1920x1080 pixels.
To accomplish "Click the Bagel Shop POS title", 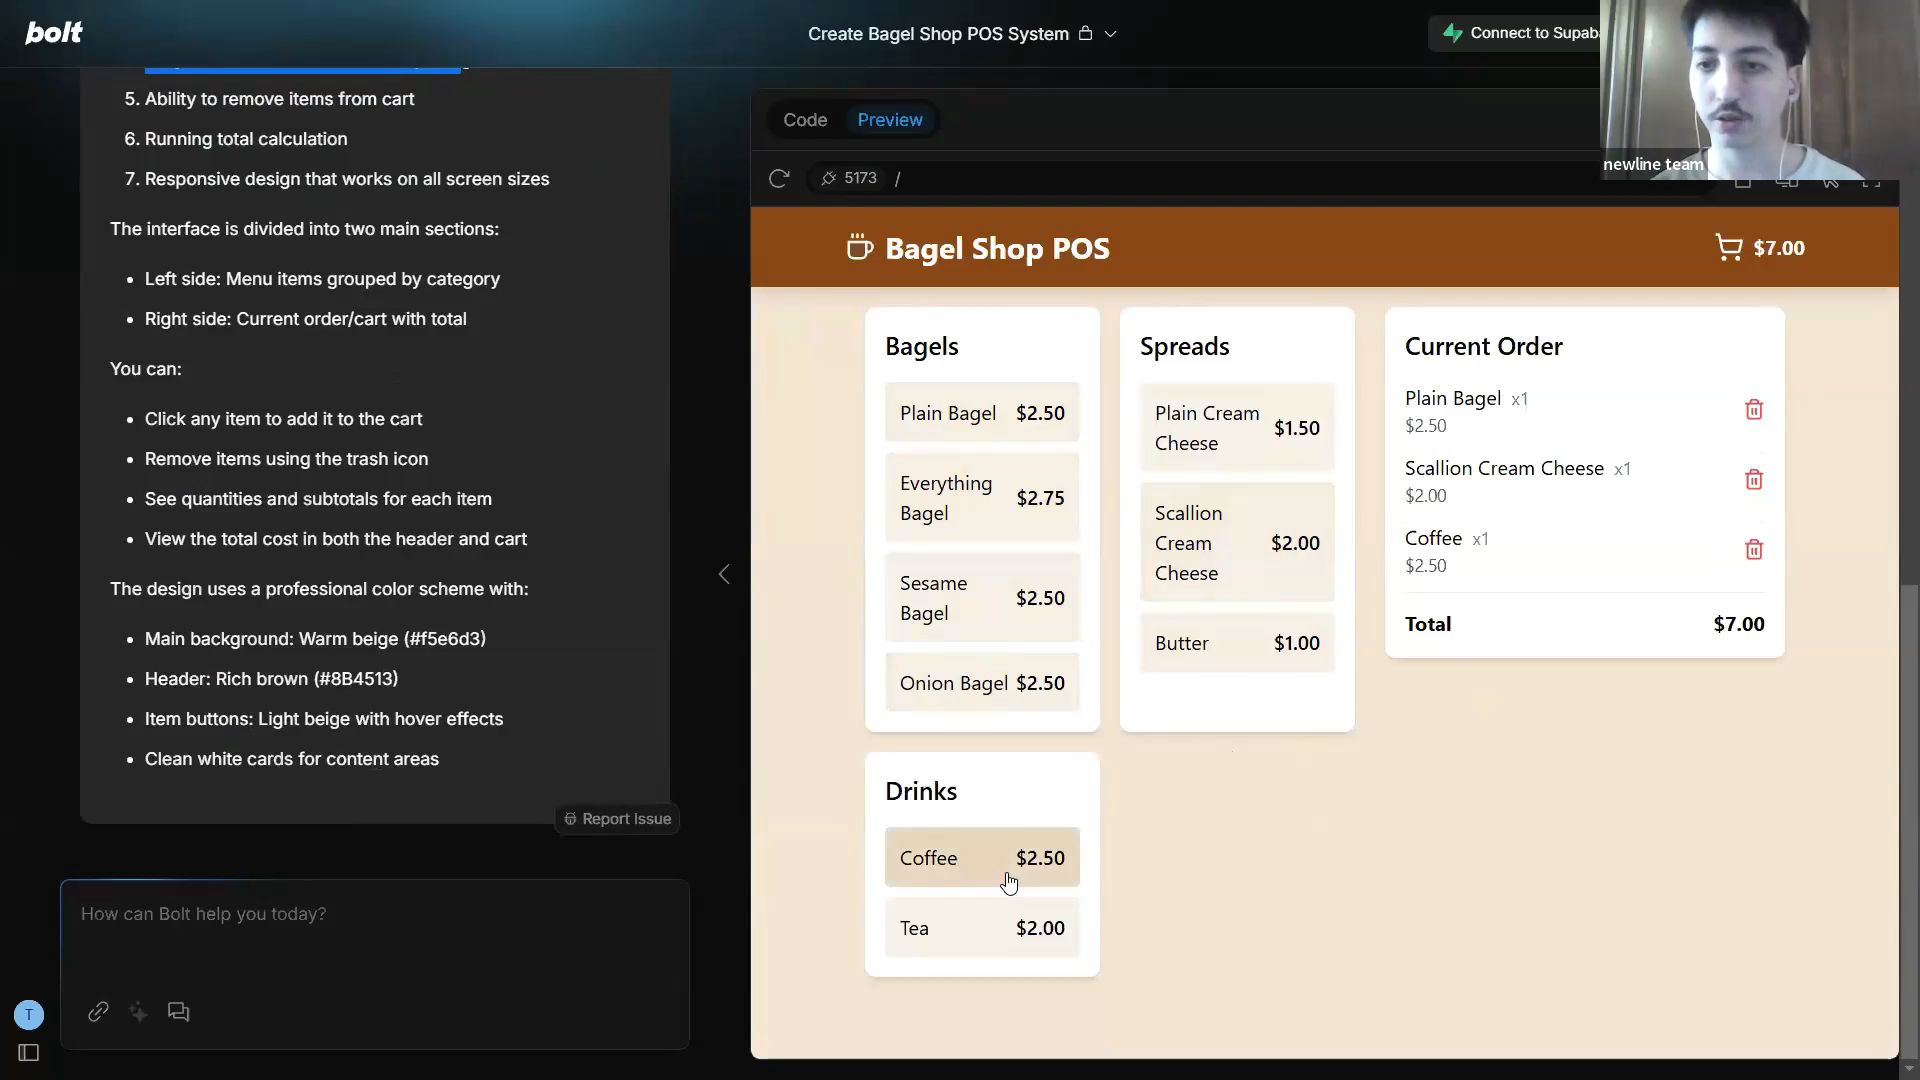I will pyautogui.click(x=997, y=248).
